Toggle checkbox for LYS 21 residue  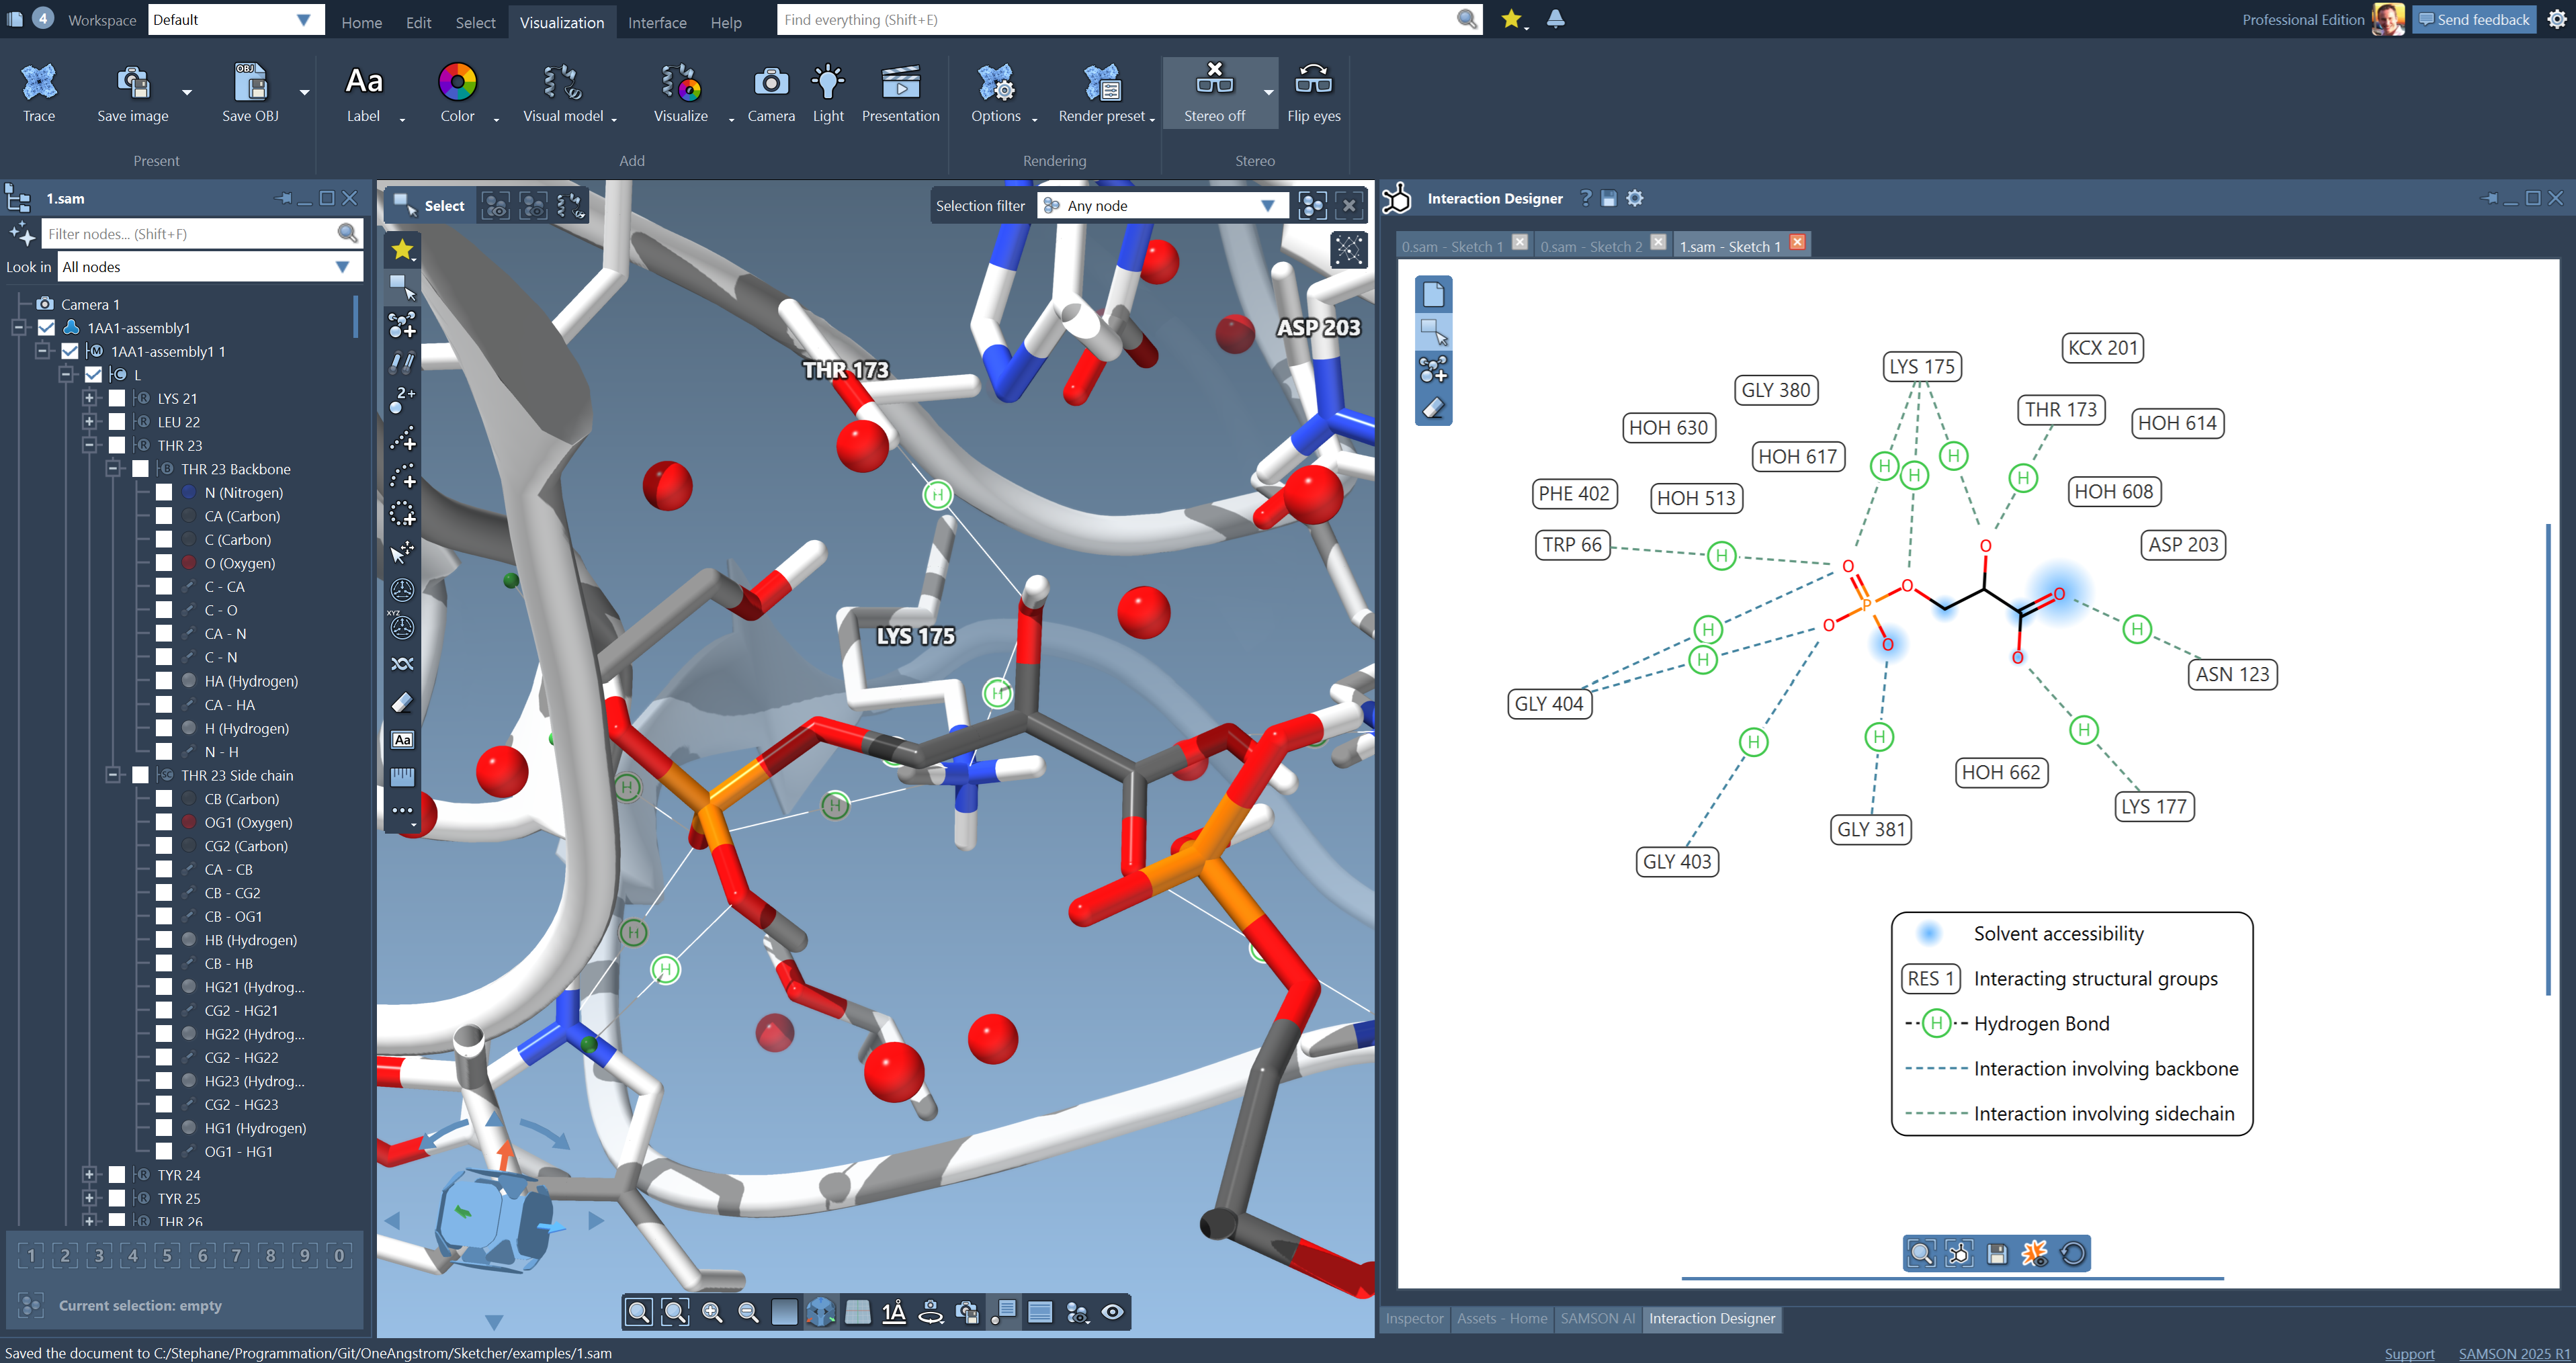pyautogui.click(x=117, y=398)
